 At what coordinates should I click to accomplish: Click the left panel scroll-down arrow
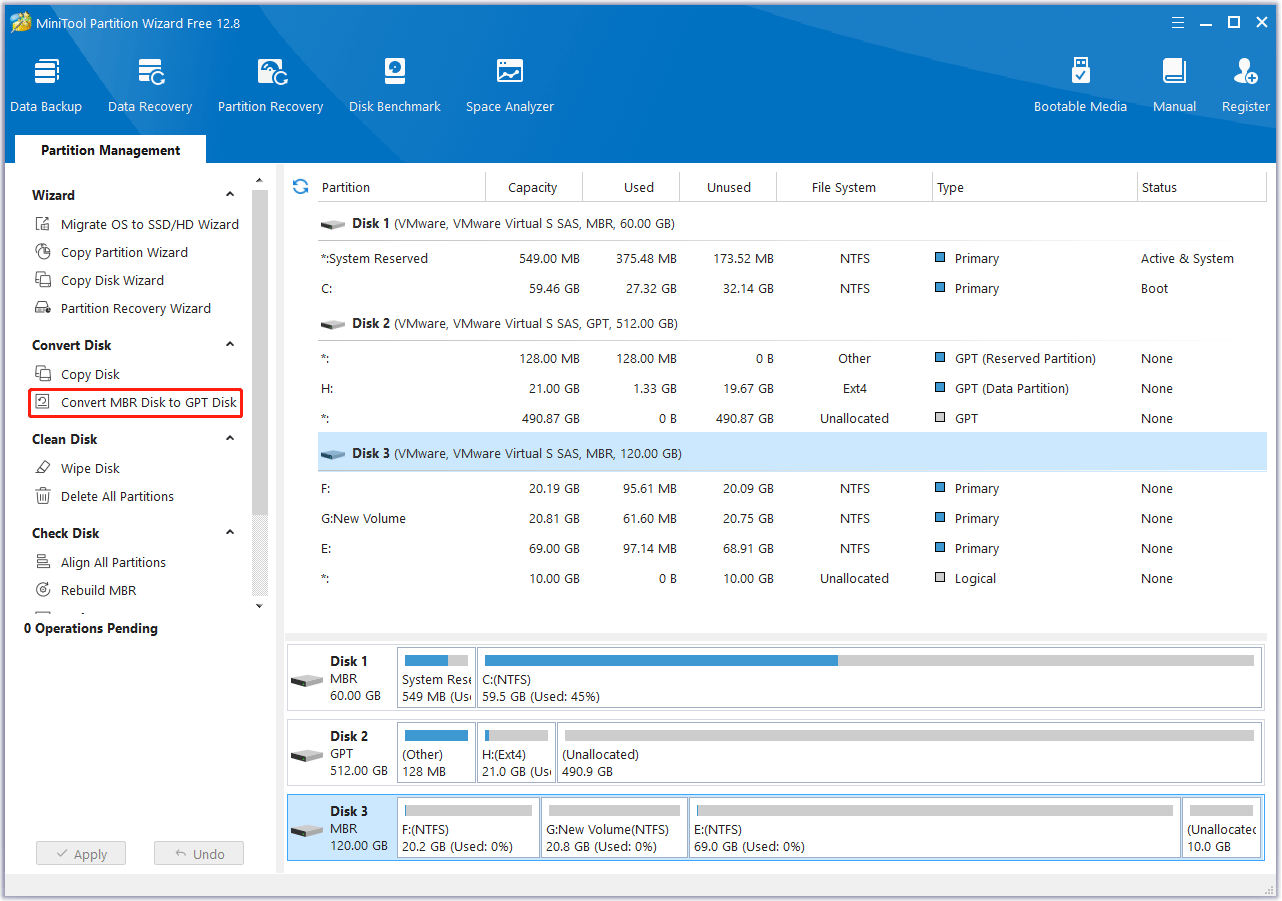pyautogui.click(x=260, y=606)
